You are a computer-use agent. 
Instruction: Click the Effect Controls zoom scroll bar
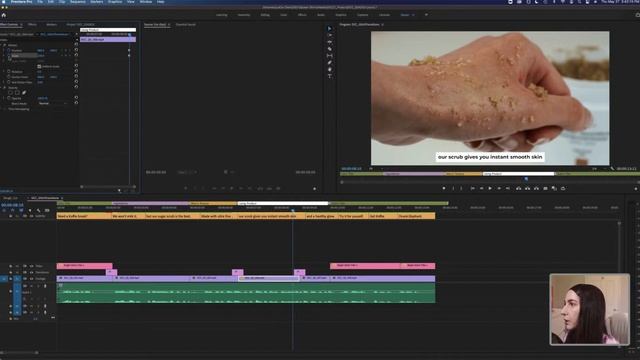[x=108, y=187]
